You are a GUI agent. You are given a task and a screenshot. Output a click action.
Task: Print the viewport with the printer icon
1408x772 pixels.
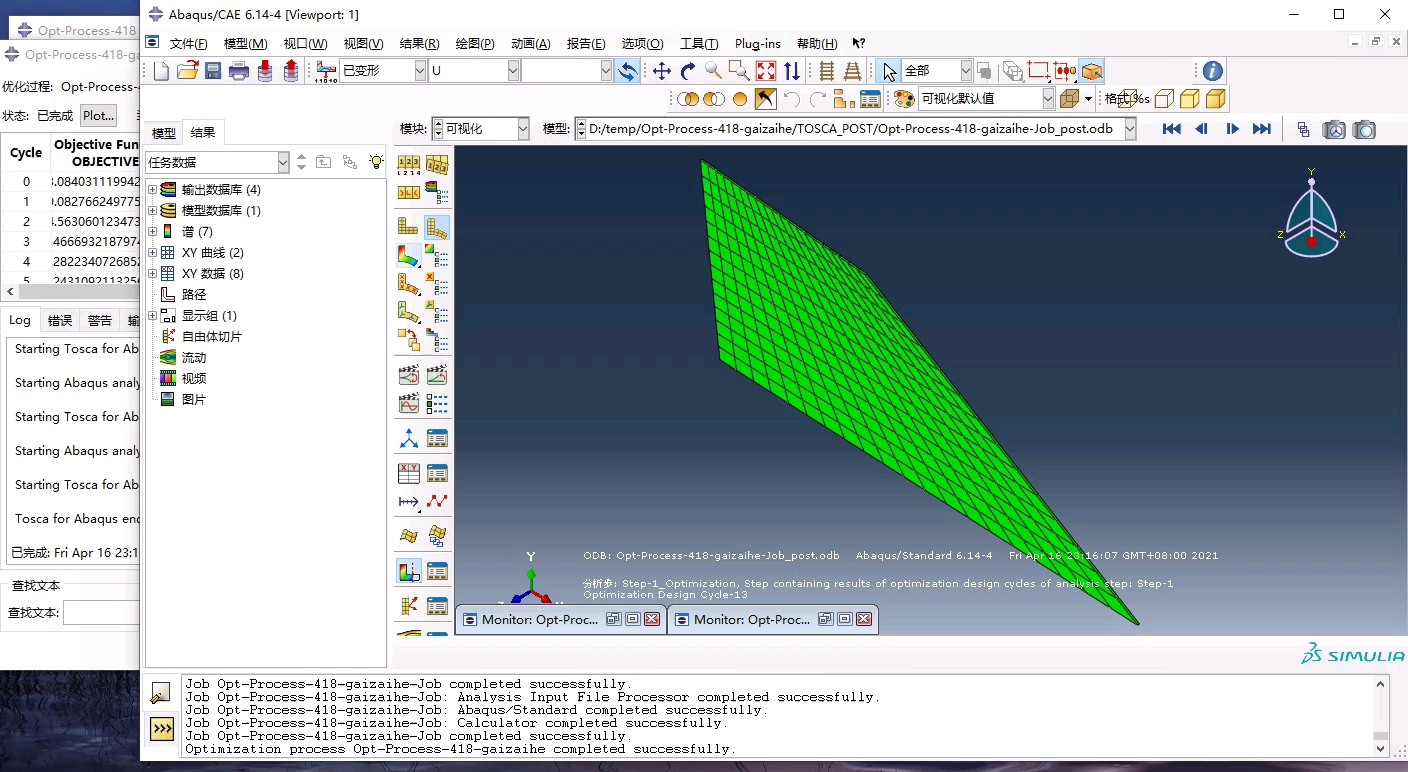coord(239,71)
